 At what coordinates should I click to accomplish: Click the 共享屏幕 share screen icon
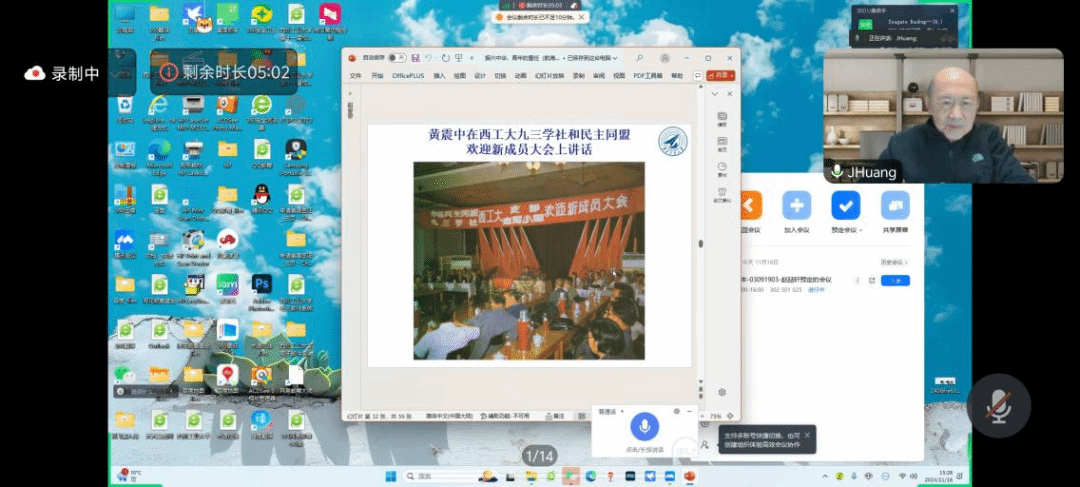coord(895,206)
